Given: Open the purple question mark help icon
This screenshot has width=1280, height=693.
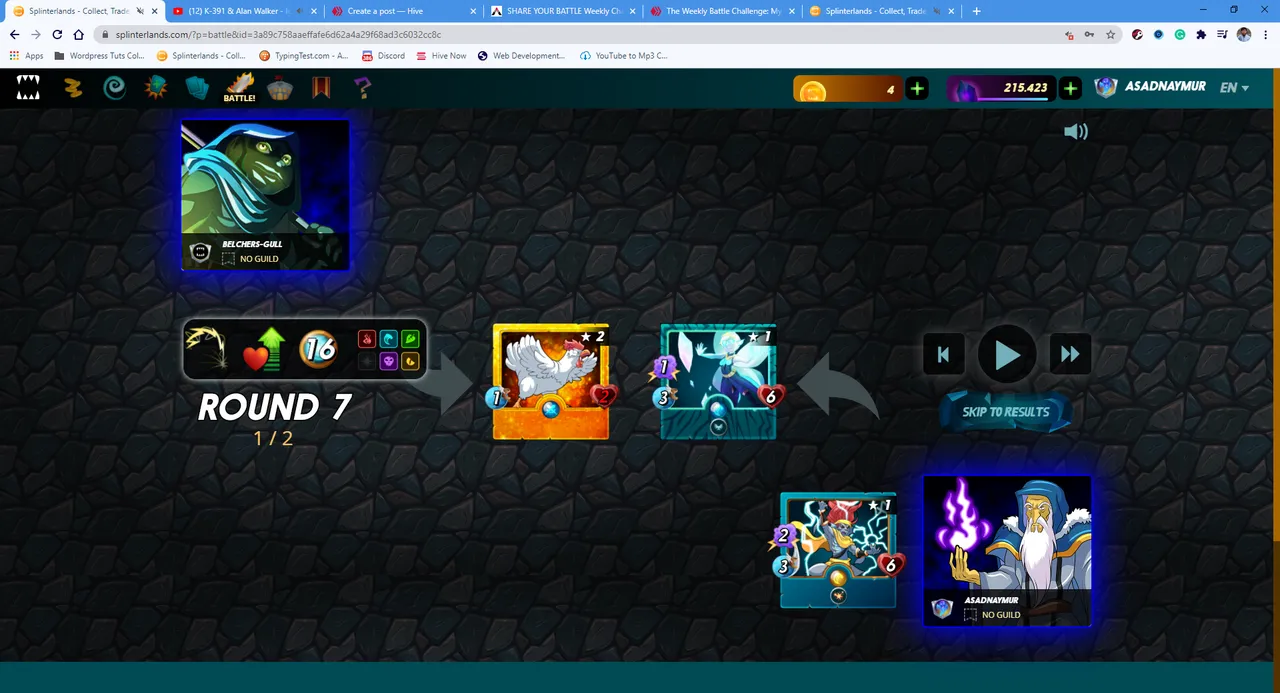Looking at the screenshot, I should (363, 88).
